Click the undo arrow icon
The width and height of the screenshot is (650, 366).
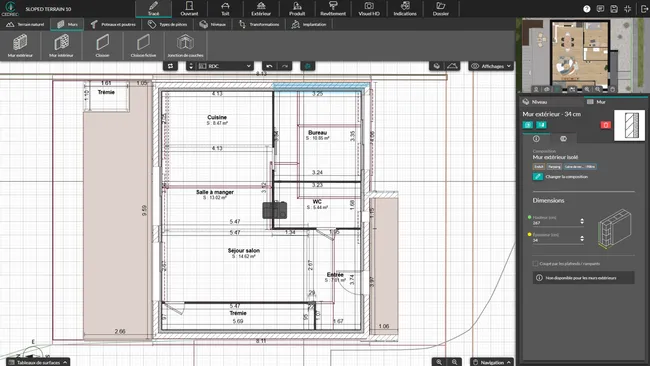269,66
